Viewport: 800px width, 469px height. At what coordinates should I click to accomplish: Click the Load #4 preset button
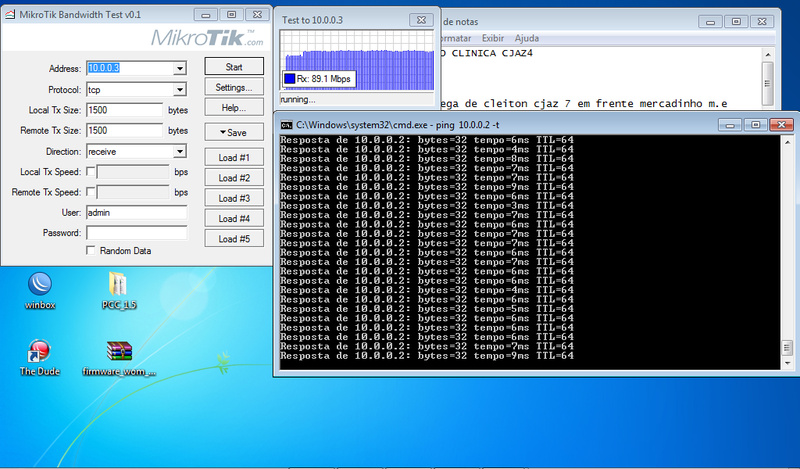[234, 218]
